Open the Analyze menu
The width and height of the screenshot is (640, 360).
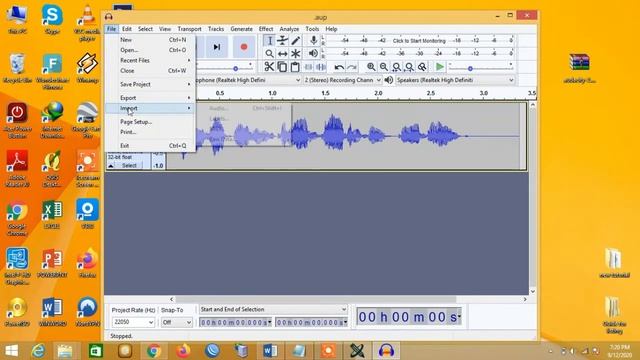point(289,29)
